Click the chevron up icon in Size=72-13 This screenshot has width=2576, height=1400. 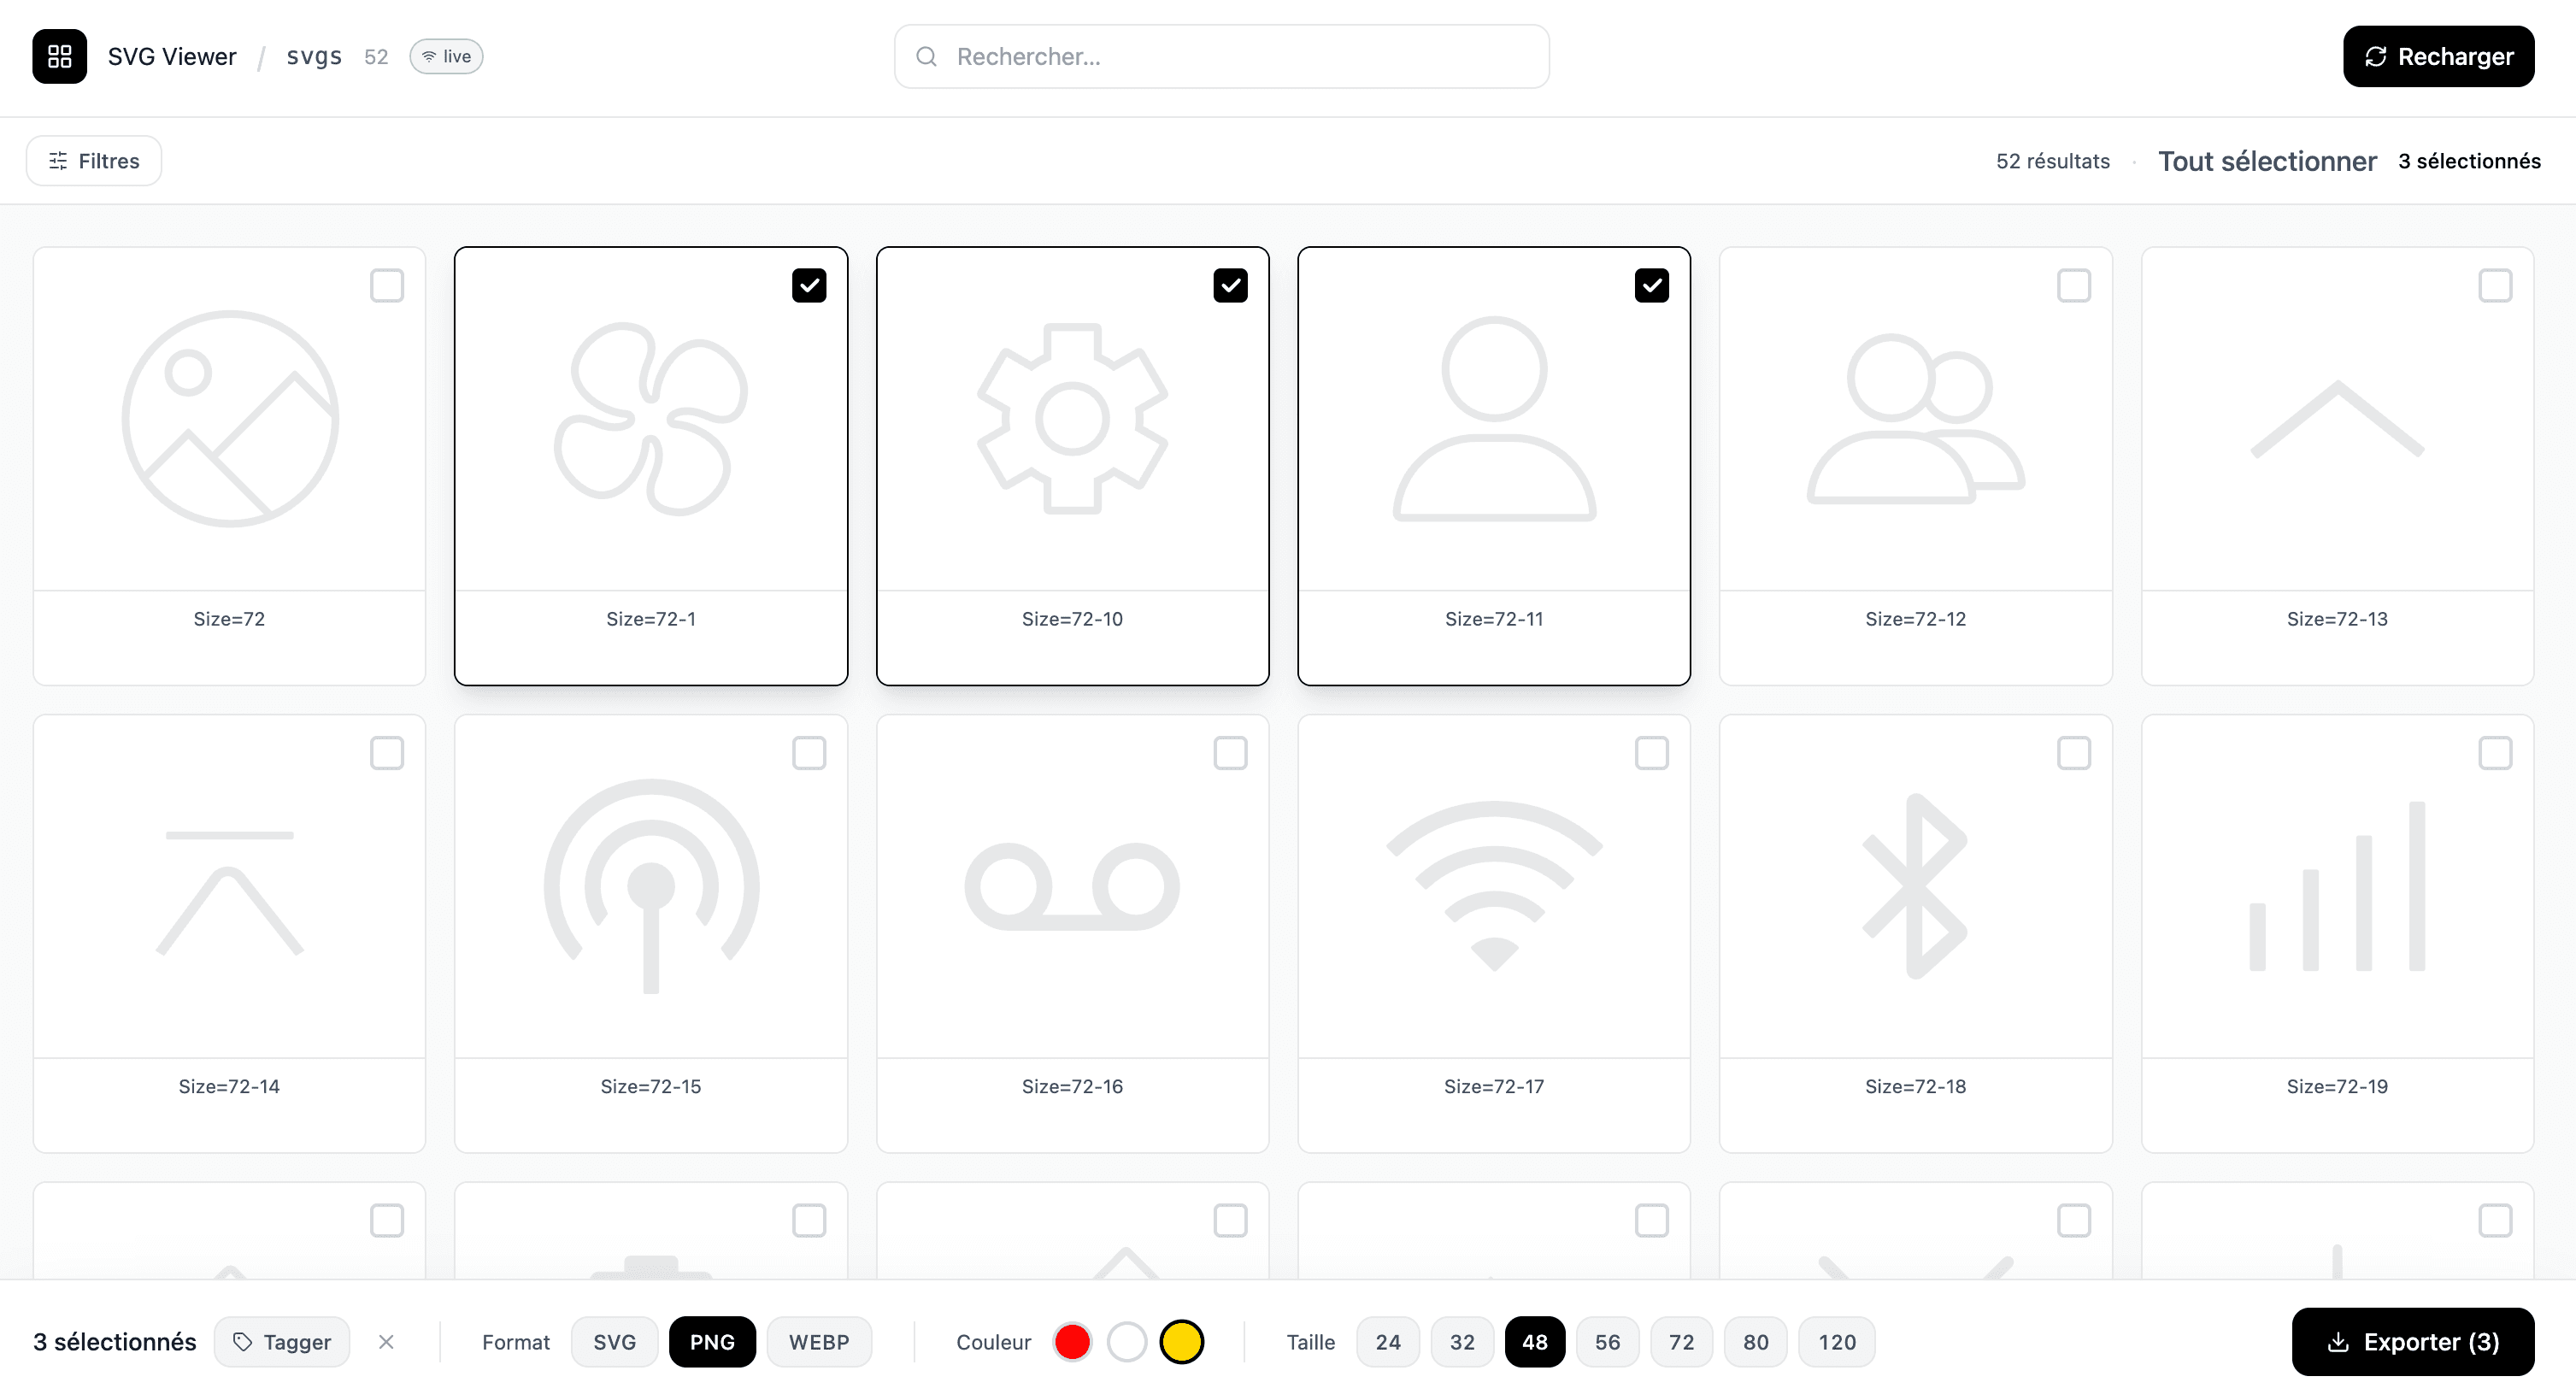[2337, 418]
